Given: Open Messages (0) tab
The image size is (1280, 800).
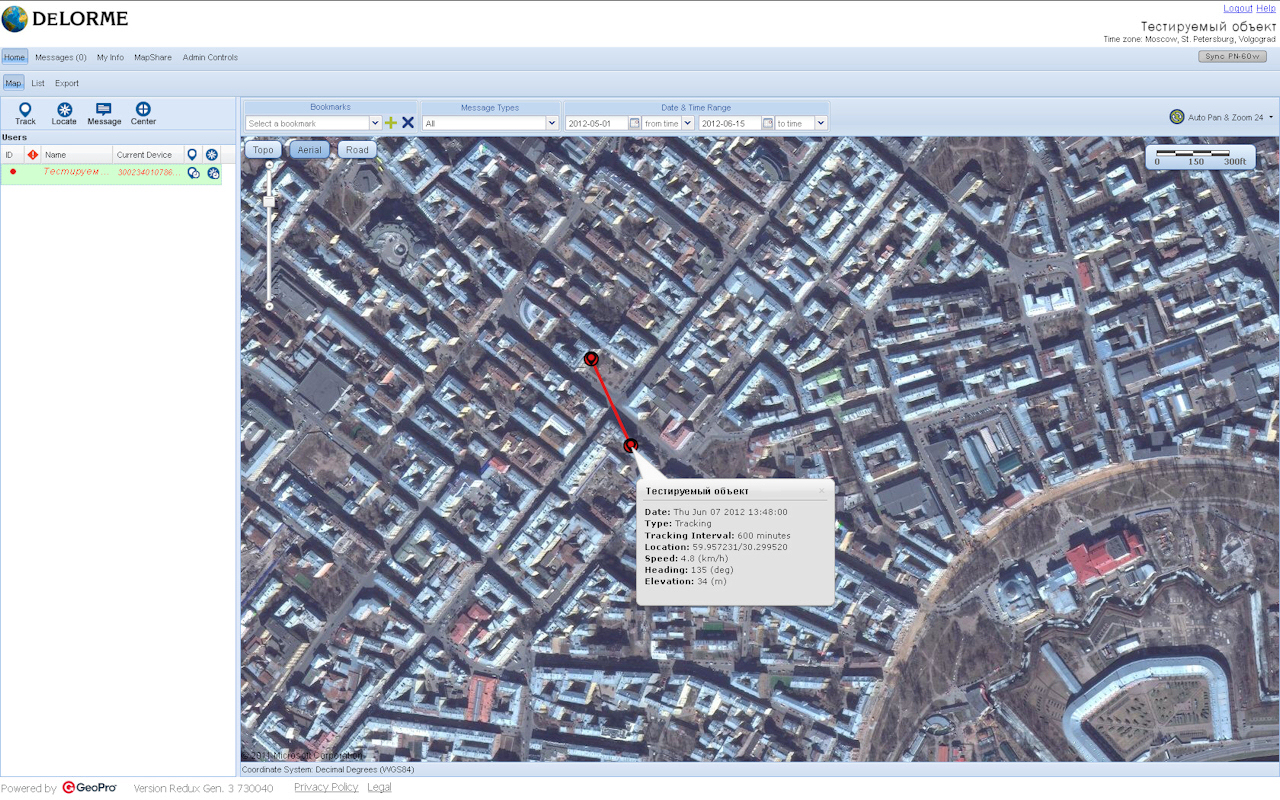Looking at the screenshot, I should 61,57.
